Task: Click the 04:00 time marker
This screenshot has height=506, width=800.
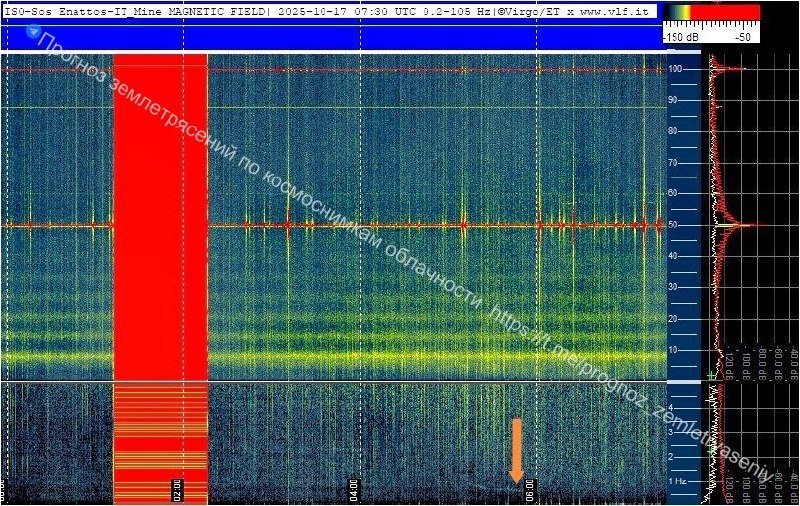Action: click(x=353, y=490)
